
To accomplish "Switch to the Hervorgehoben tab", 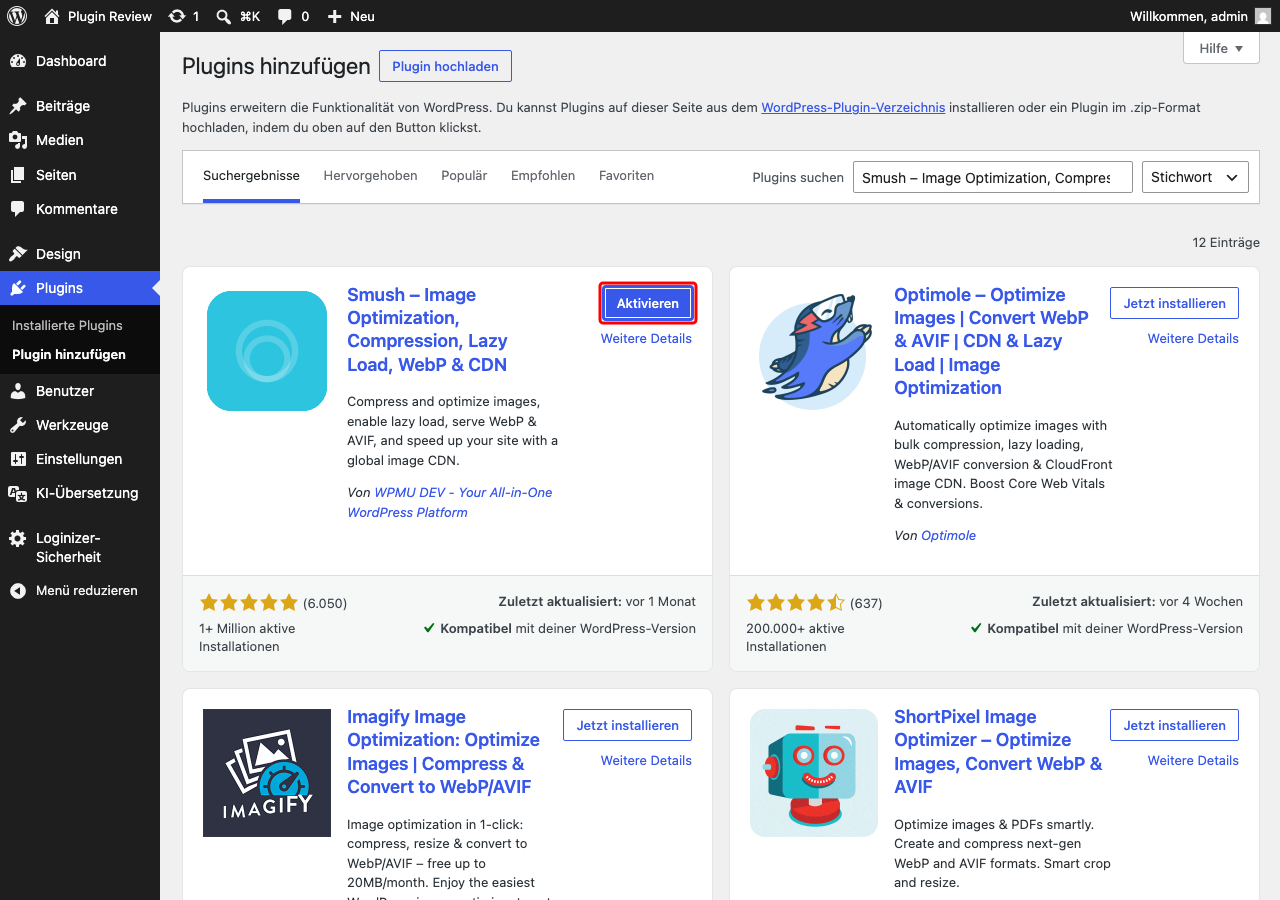I will (x=370, y=176).
